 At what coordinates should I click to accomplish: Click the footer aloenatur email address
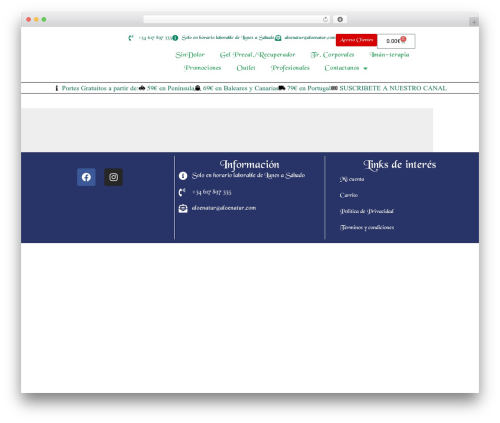click(224, 208)
